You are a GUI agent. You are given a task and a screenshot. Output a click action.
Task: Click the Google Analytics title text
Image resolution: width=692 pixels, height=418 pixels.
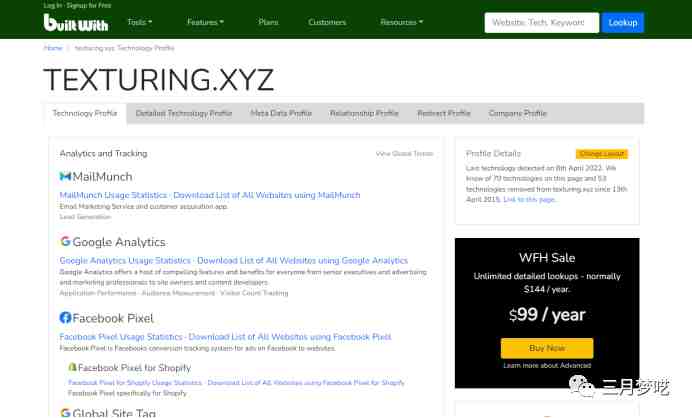[x=119, y=242]
